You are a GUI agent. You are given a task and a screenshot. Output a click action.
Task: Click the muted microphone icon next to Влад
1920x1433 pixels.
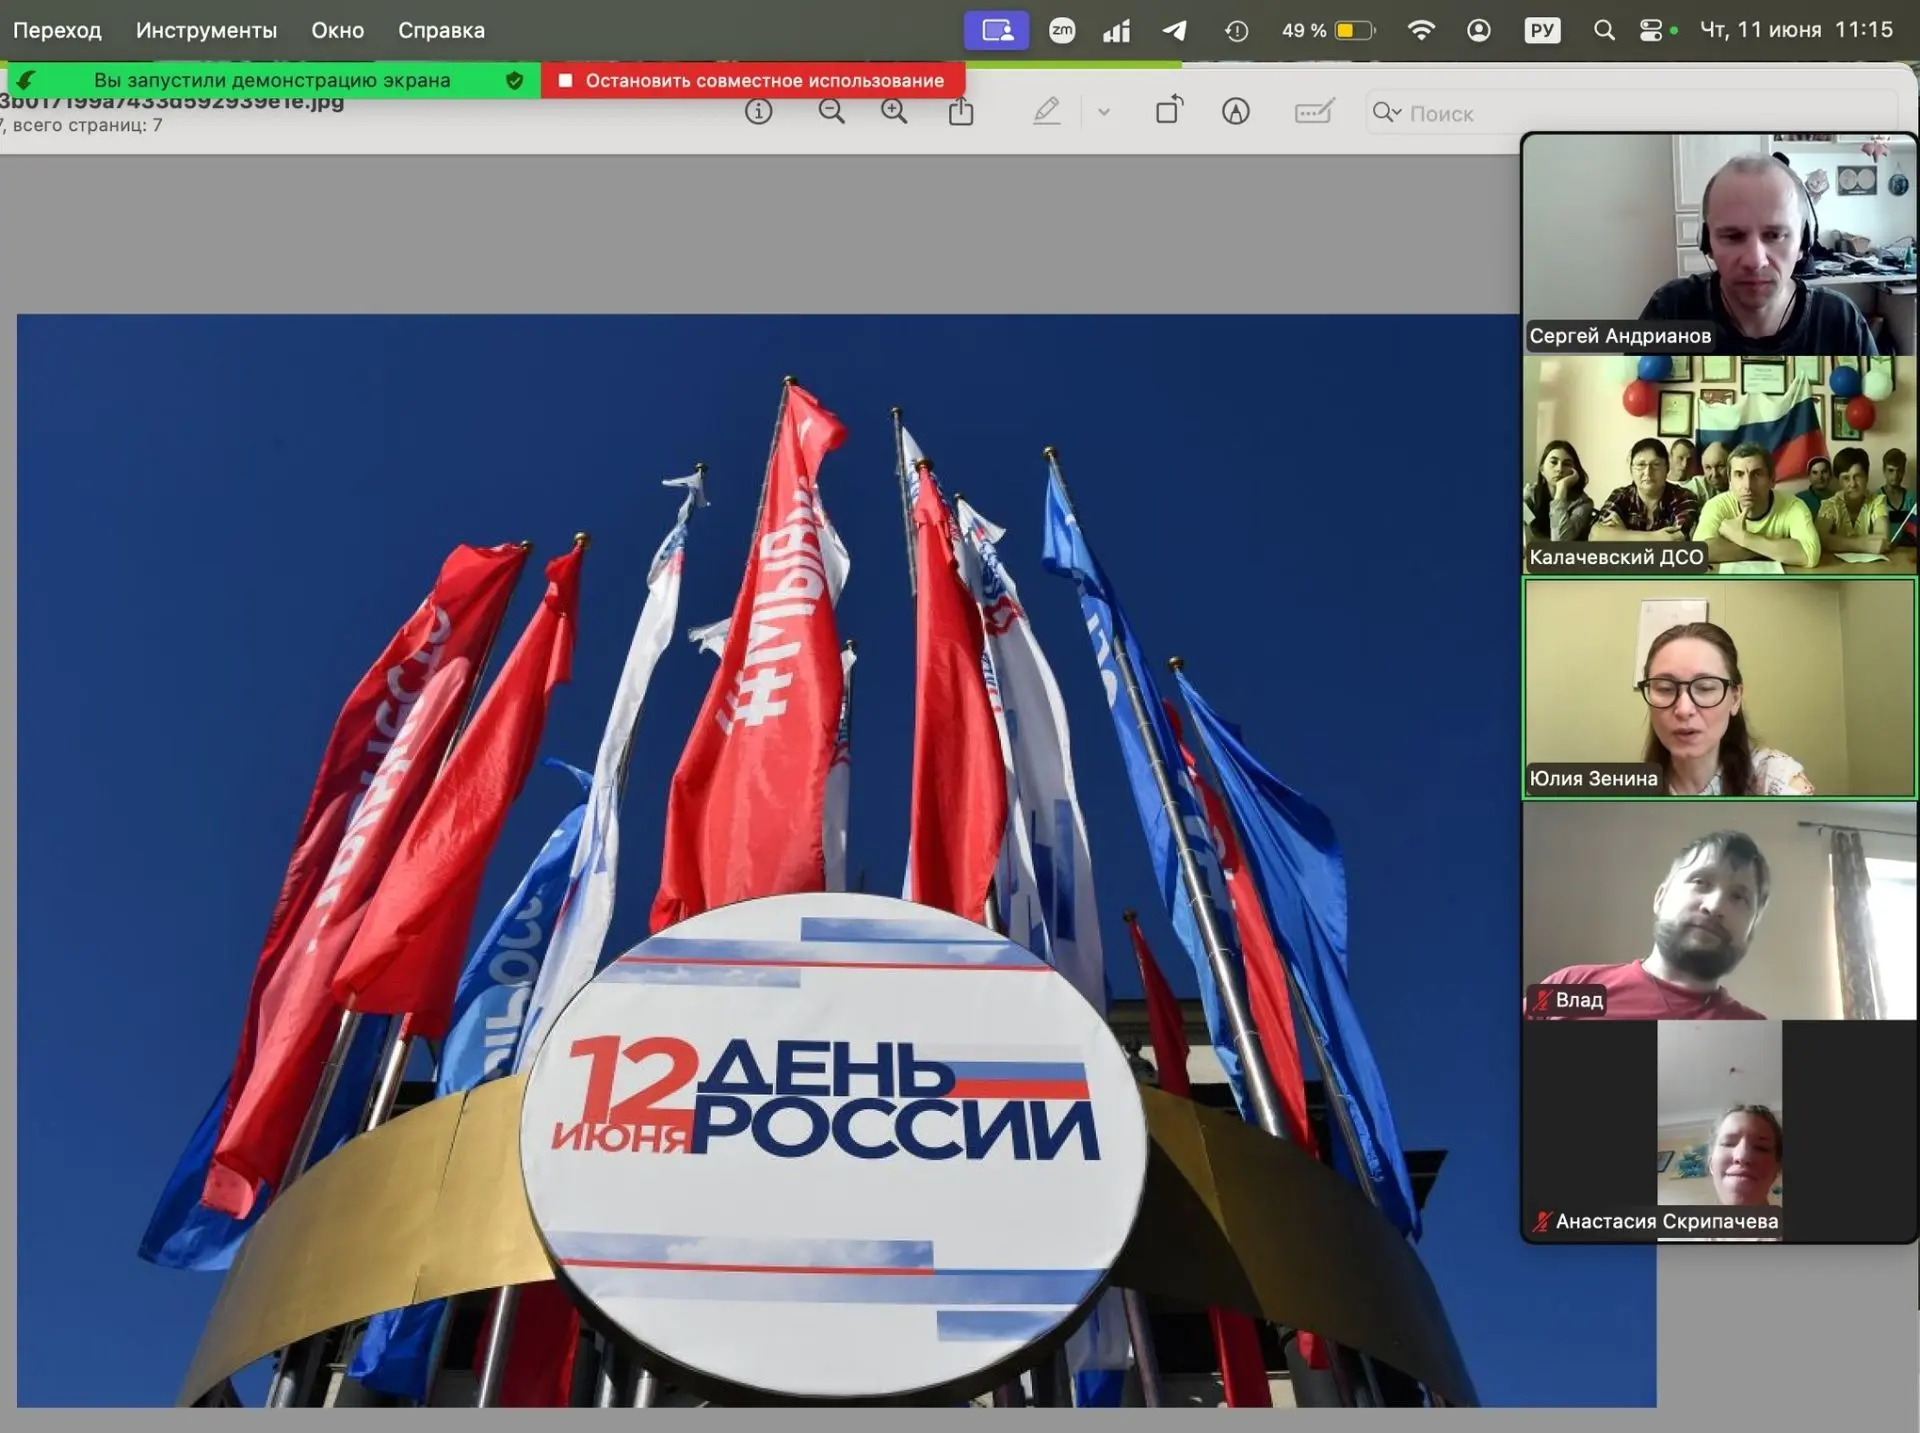1541,1000
